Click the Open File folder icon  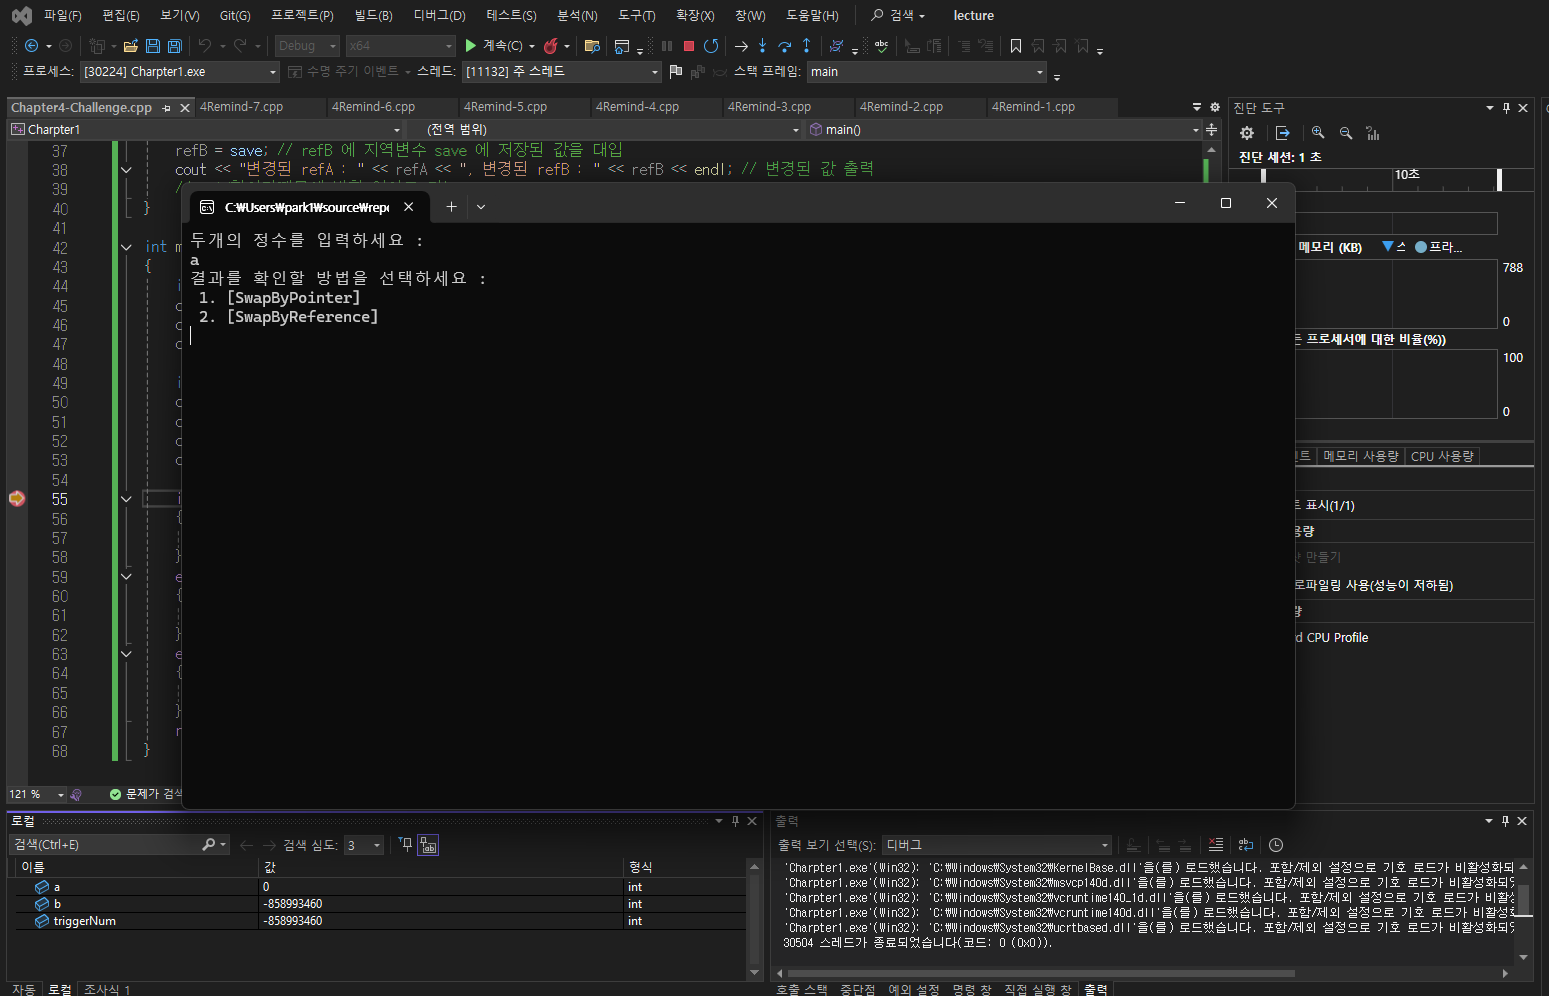(131, 46)
